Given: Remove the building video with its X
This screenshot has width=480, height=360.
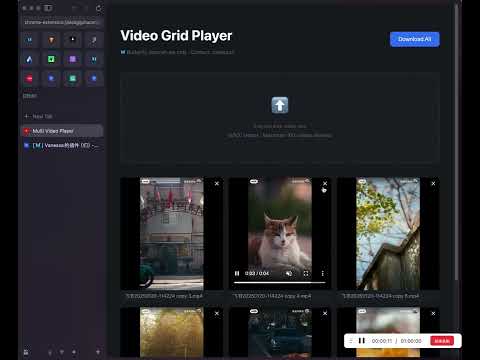Looking at the screenshot, I should [x=217, y=184].
